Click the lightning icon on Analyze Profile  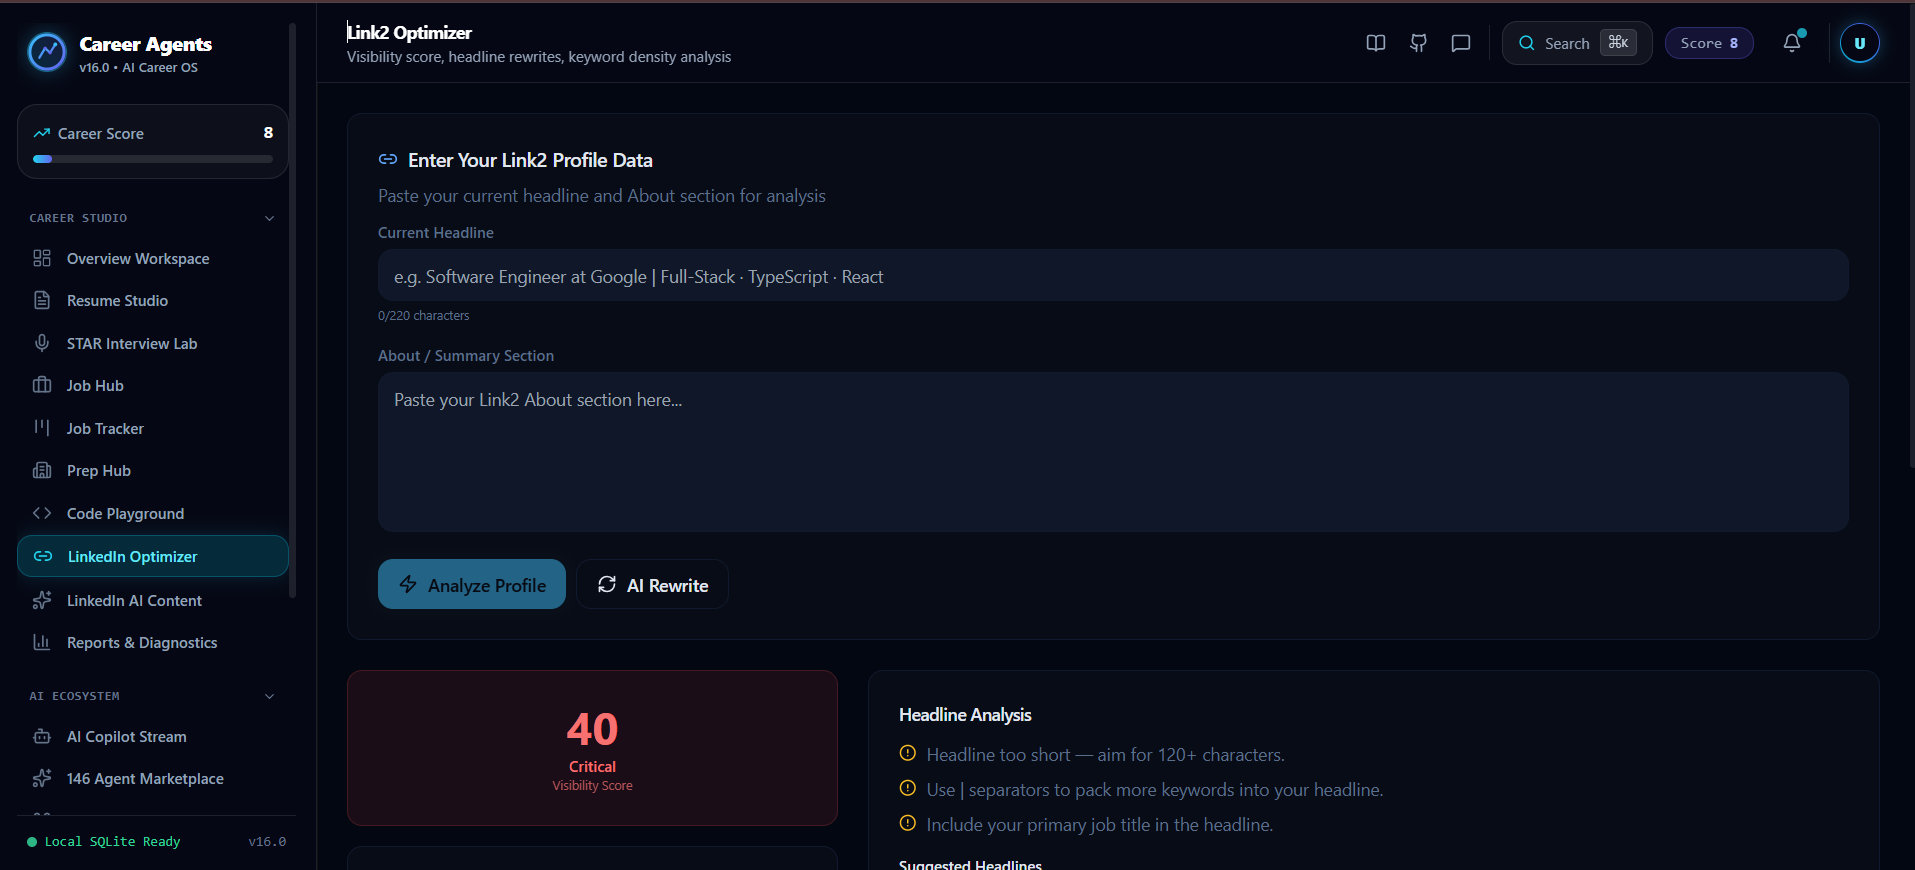pyautogui.click(x=408, y=584)
